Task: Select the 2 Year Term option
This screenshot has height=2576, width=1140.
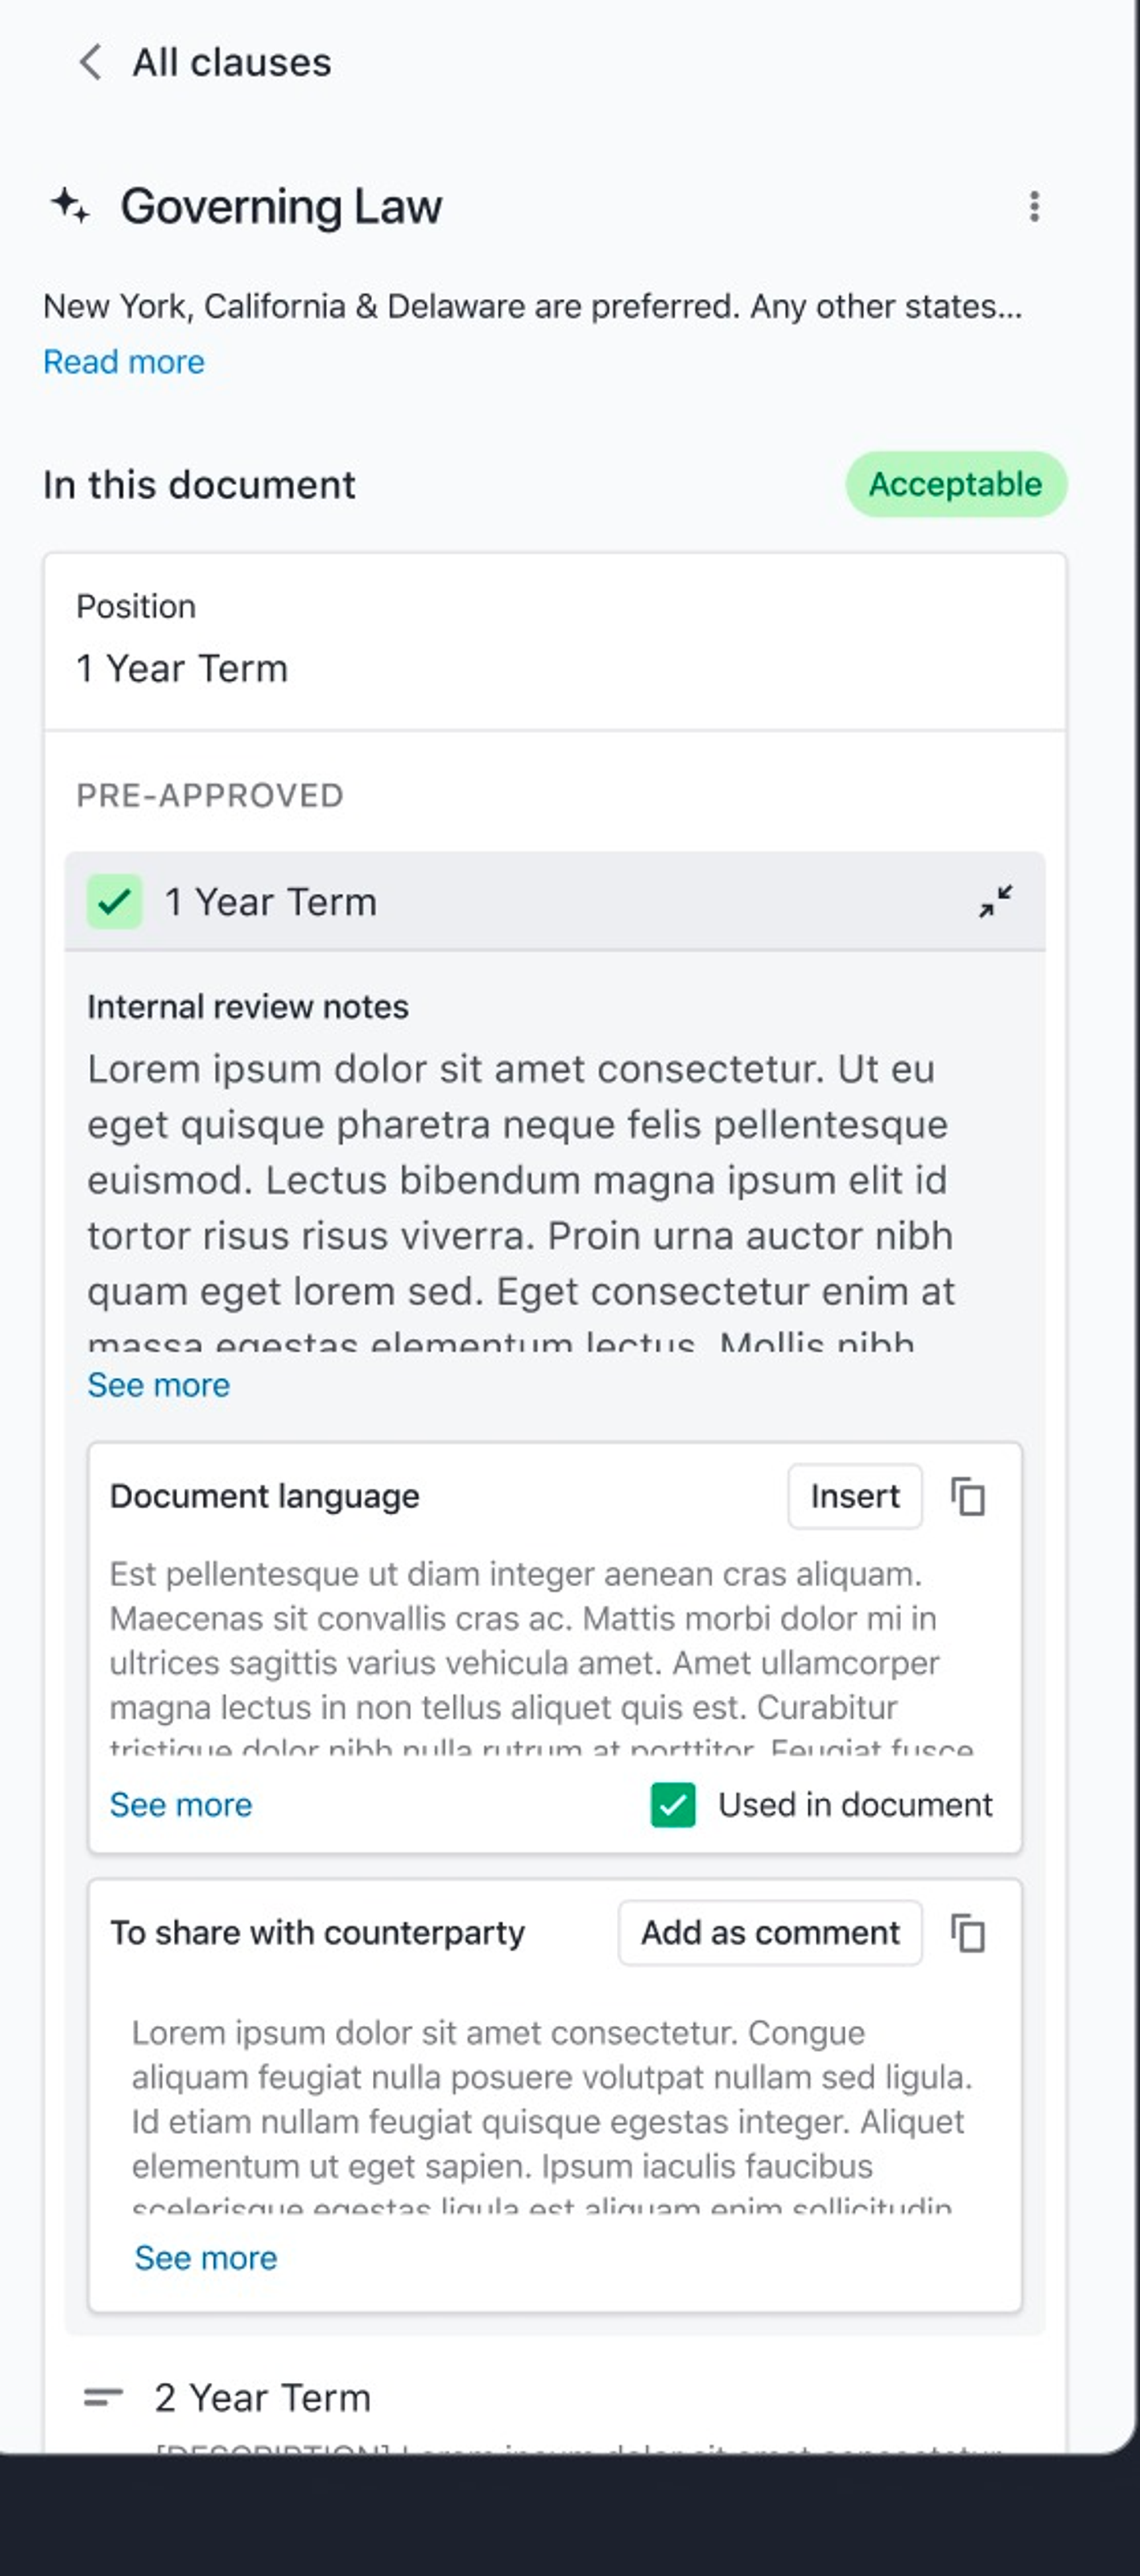Action: click(x=262, y=2398)
